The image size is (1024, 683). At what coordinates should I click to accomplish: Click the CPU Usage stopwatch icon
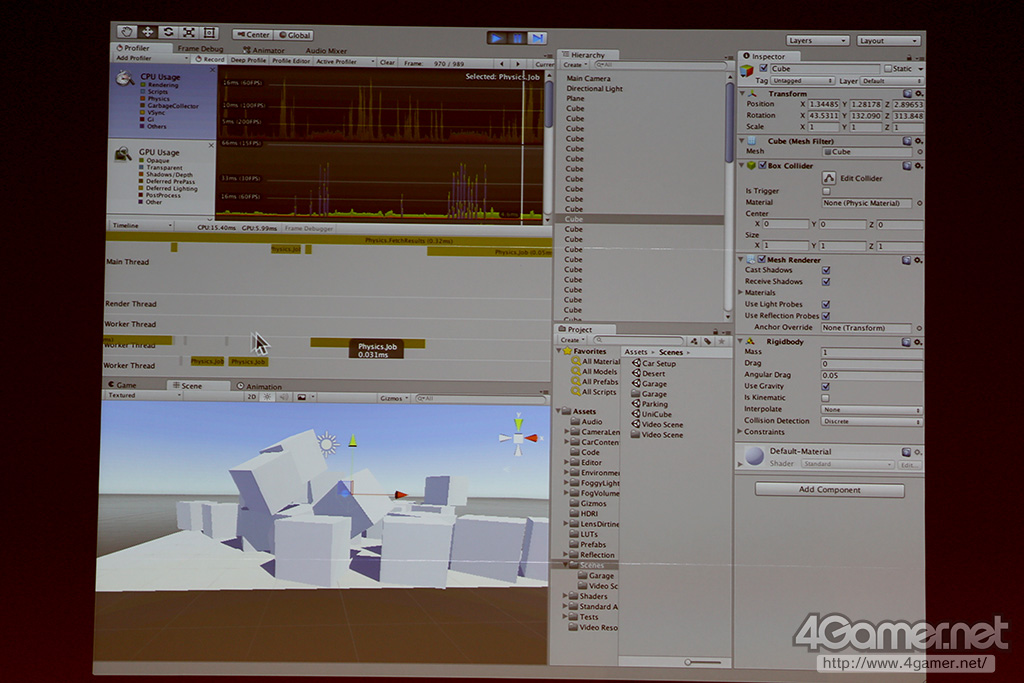[125, 78]
